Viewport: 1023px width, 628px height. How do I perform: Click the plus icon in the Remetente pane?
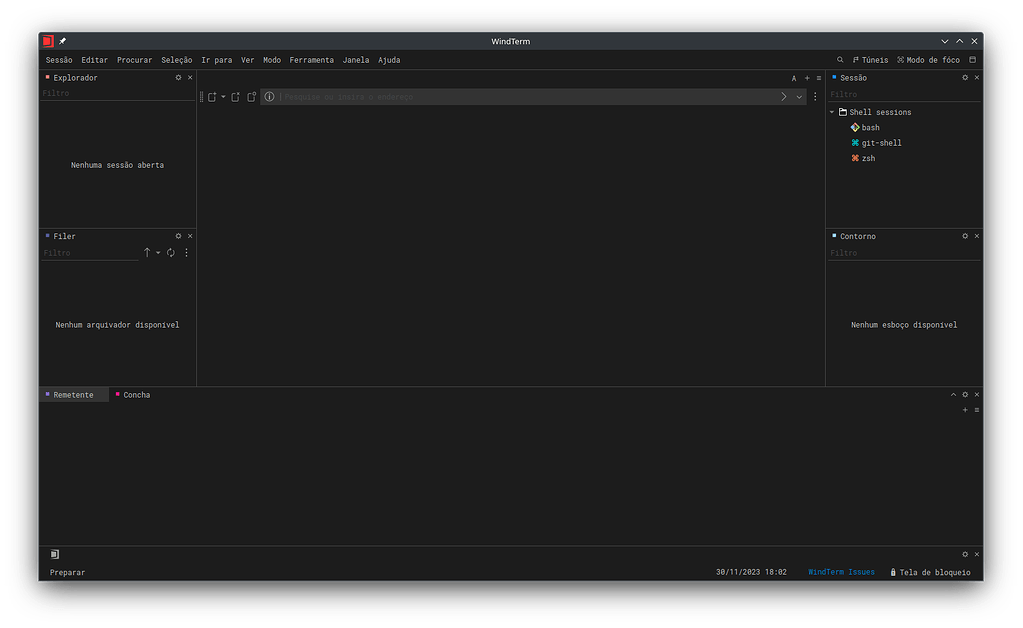[x=965, y=410]
